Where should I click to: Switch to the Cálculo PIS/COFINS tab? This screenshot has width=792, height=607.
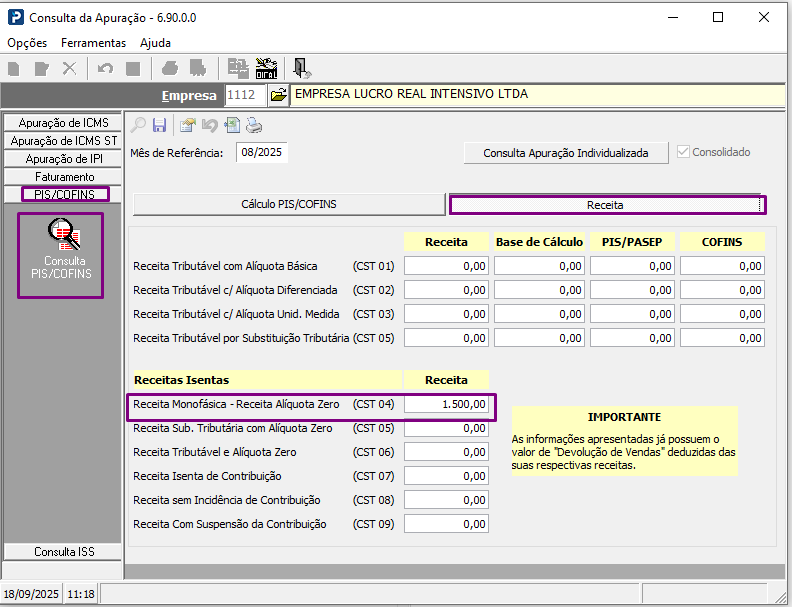point(288,204)
